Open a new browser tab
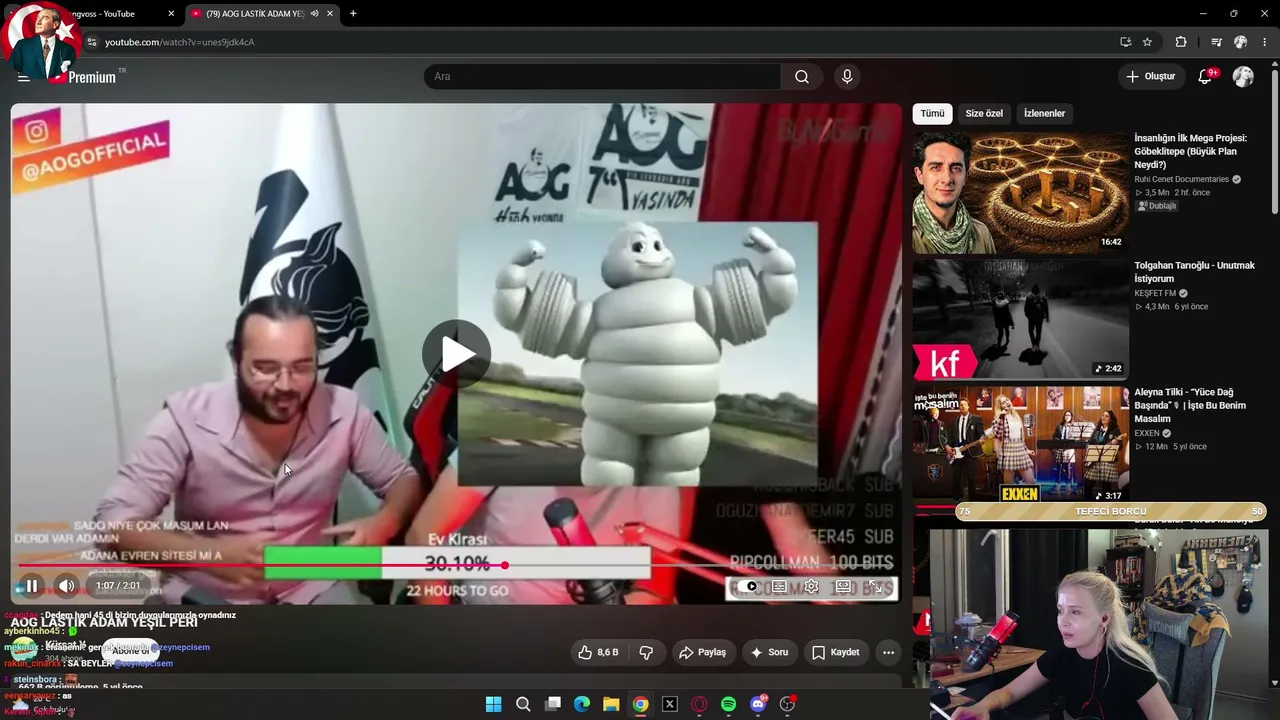Screen dimensions: 1280x720 353,14
